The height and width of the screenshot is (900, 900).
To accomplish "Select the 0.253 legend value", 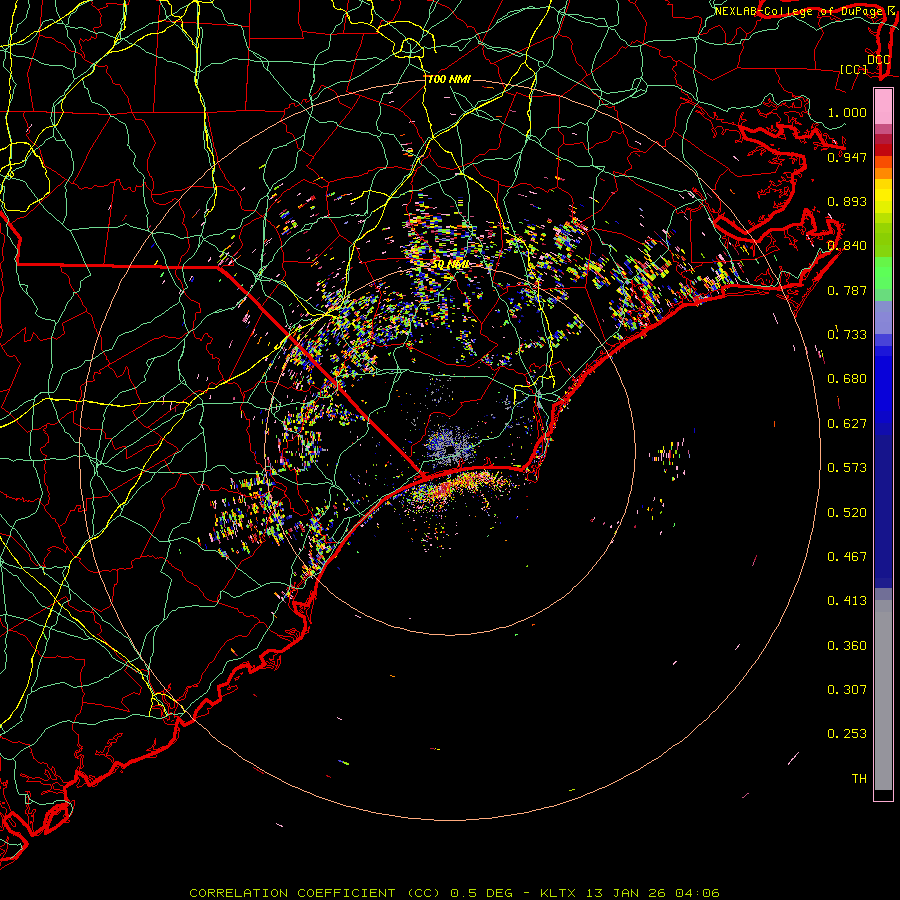I will (x=847, y=734).
